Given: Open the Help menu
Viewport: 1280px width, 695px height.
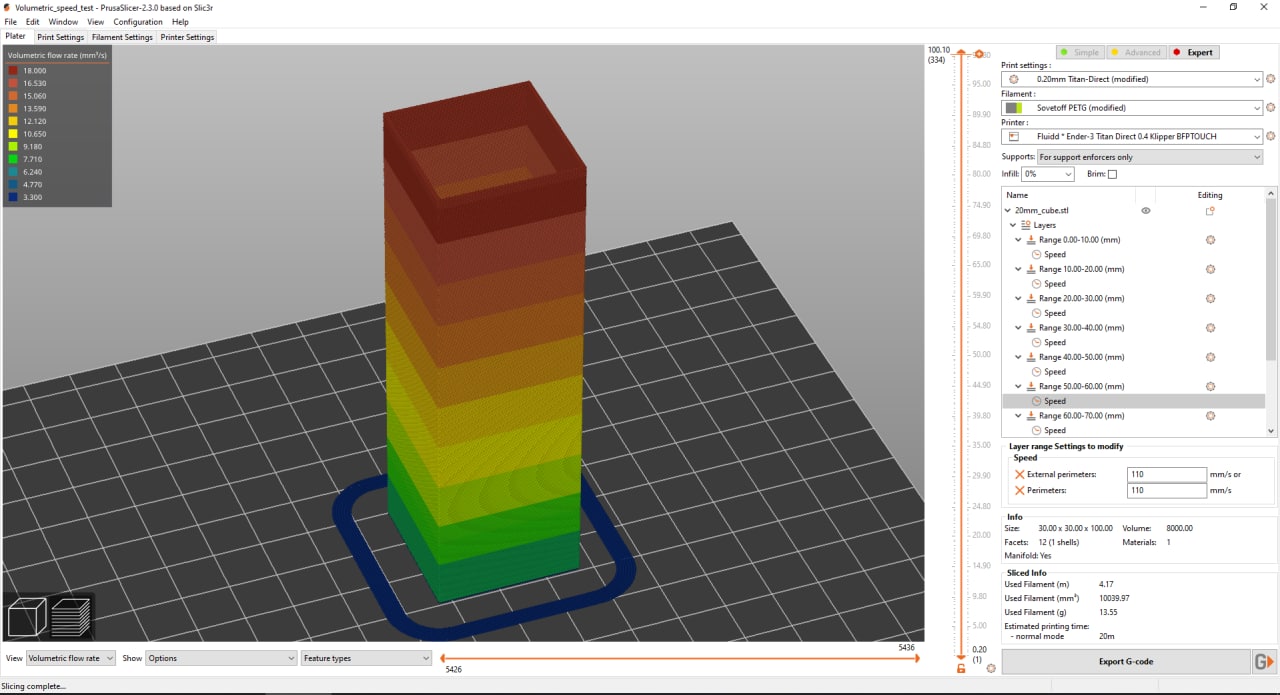Looking at the screenshot, I should [x=180, y=21].
